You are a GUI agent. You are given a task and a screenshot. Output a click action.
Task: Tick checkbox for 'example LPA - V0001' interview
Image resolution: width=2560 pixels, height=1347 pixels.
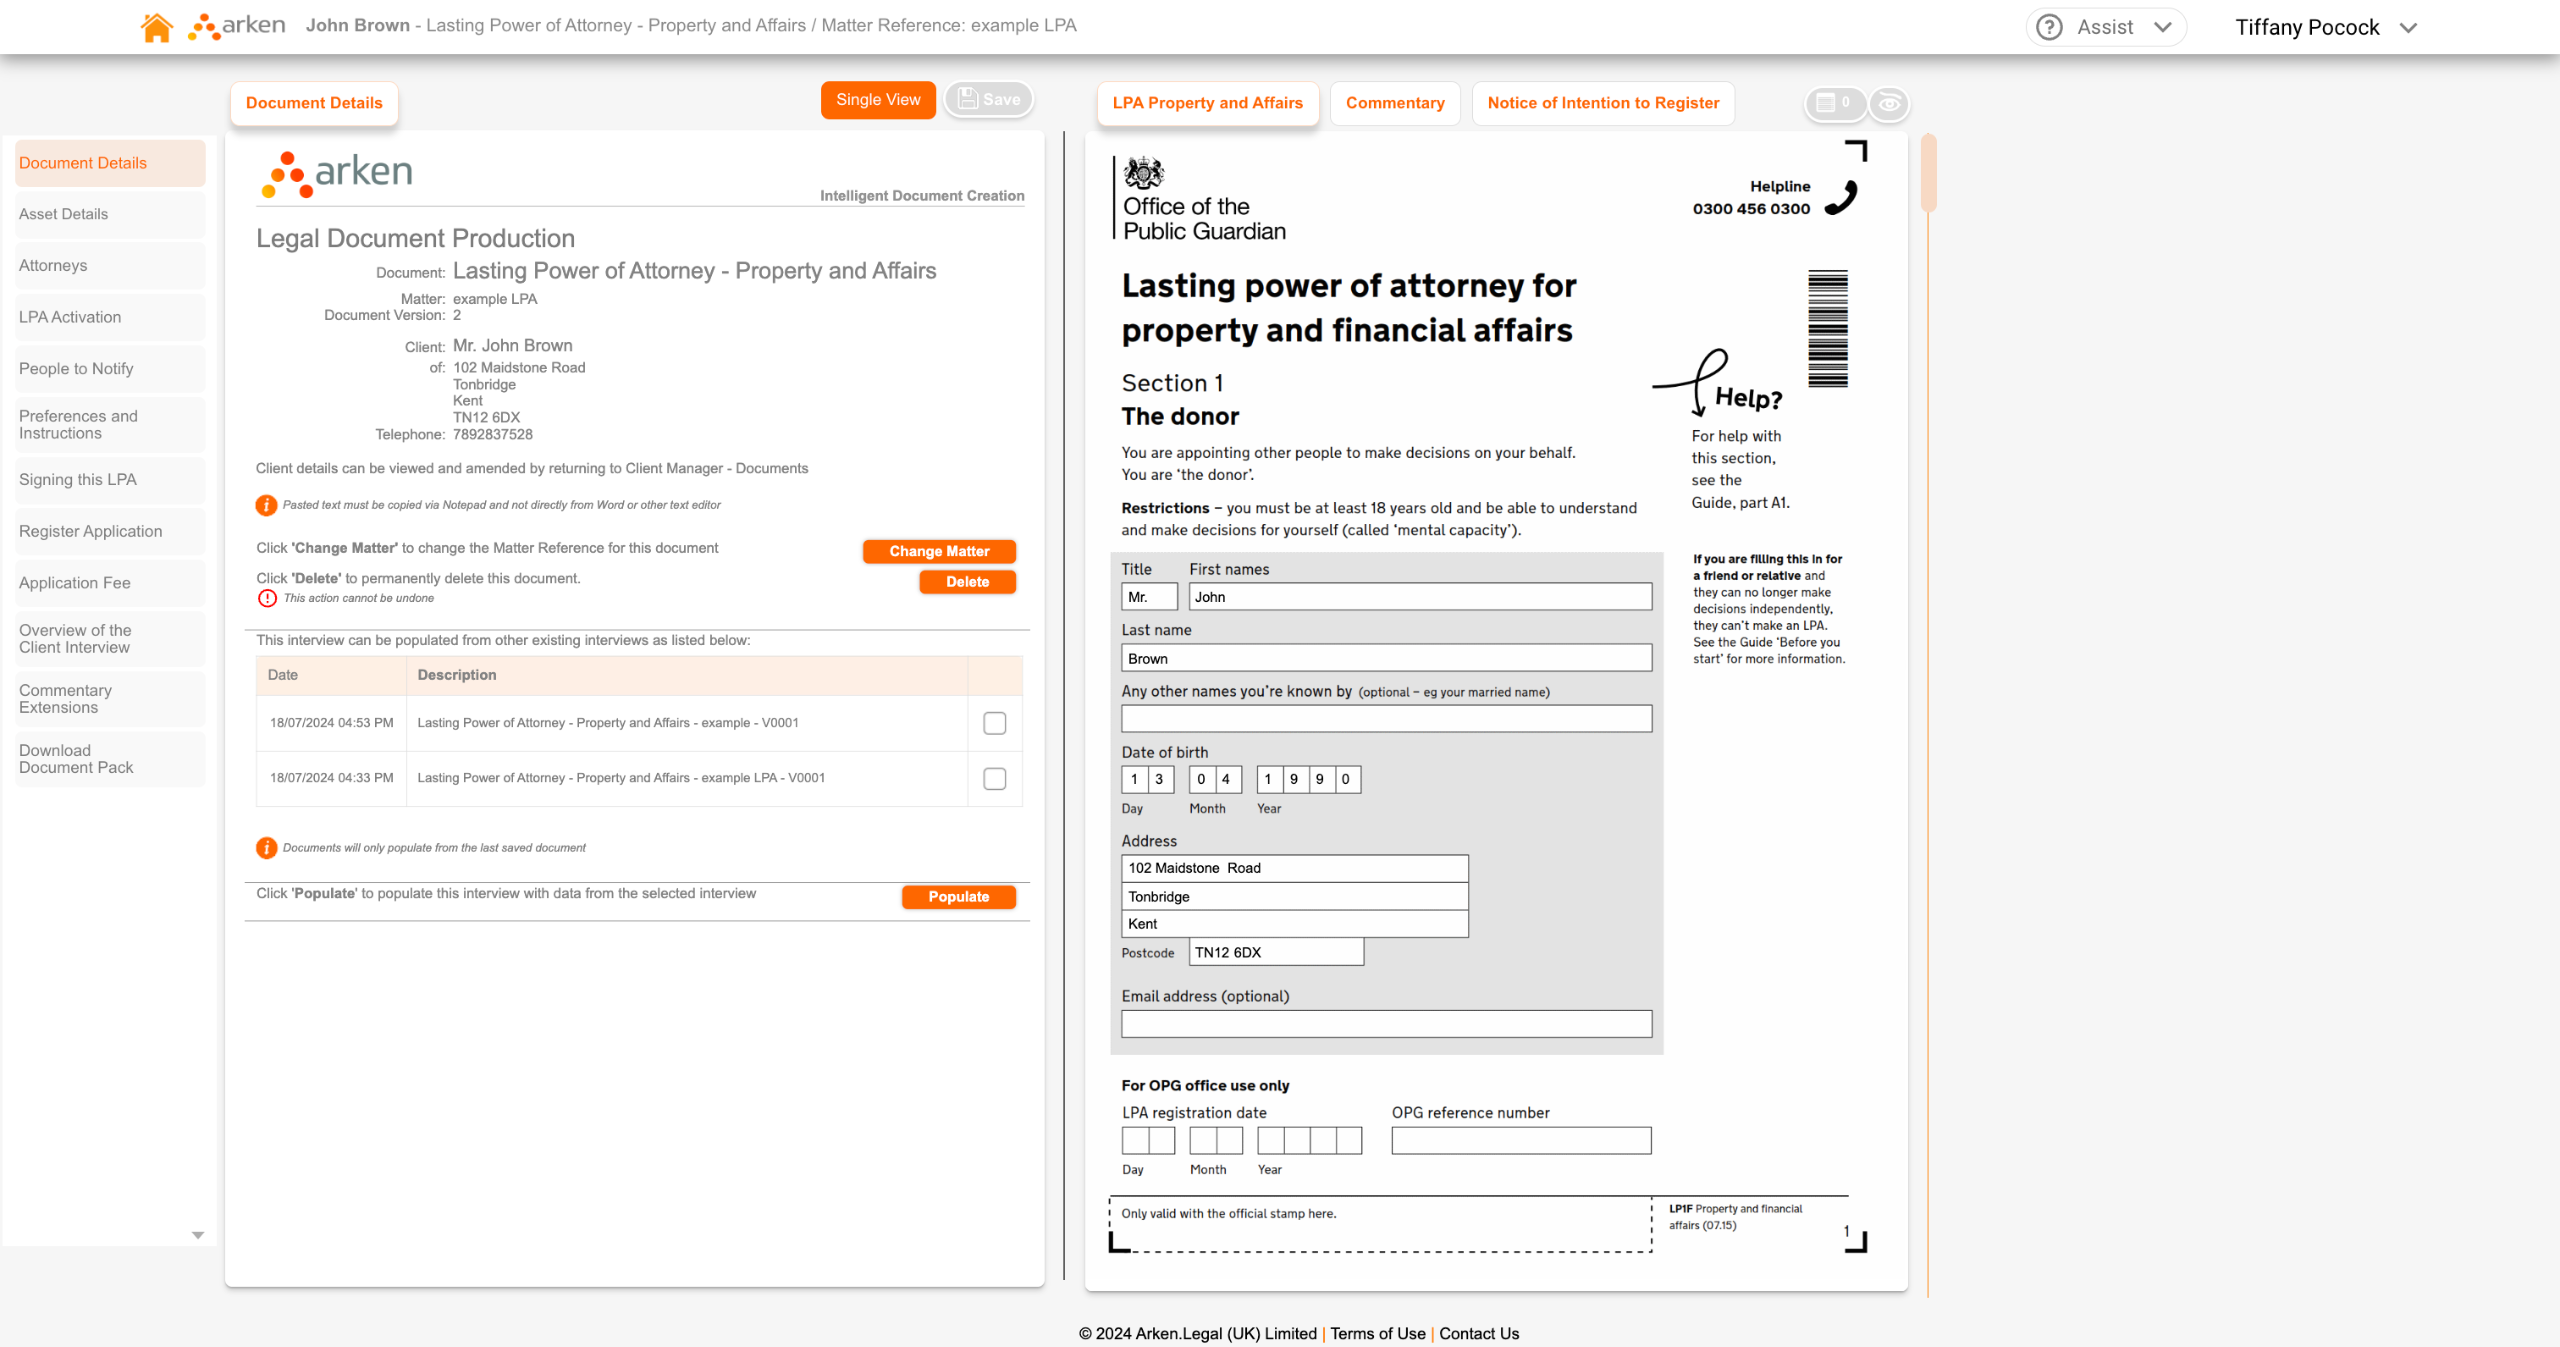click(x=994, y=778)
